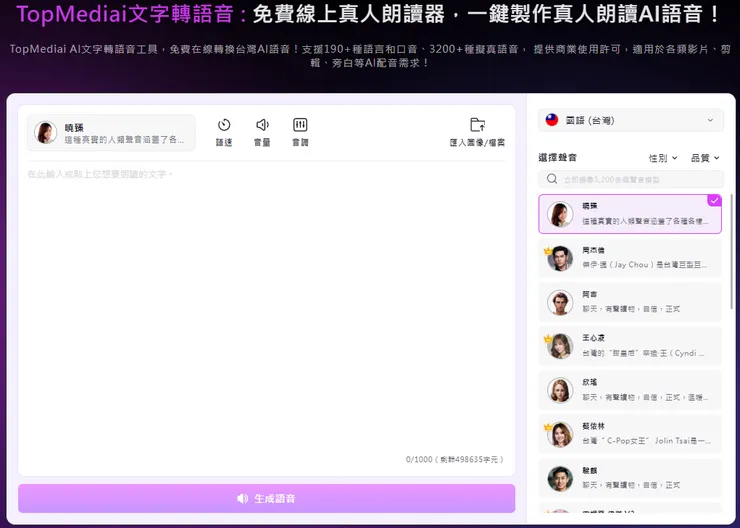Image resolution: width=740 pixels, height=528 pixels.
Task: Select the 阿吉 male voice card
Action: [x=630, y=302]
